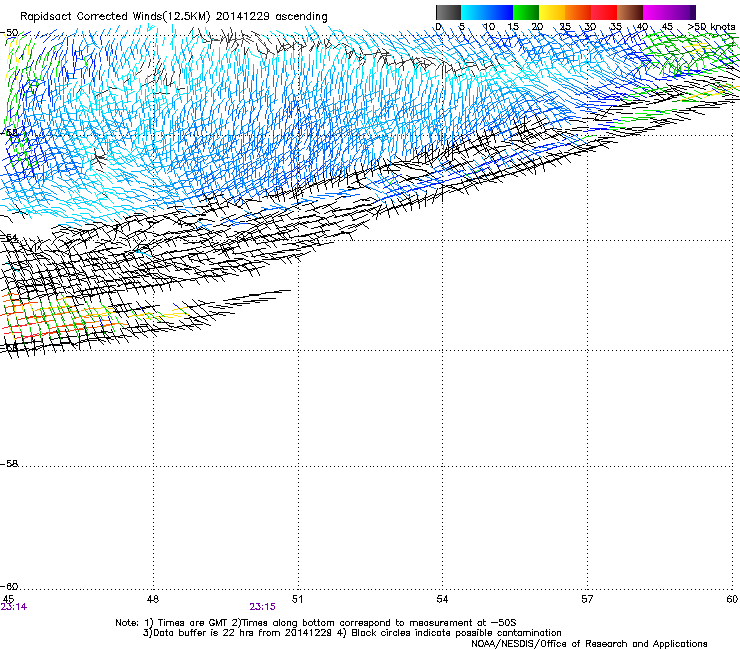
Task: Click the longitude label '48'
Action: (152, 599)
